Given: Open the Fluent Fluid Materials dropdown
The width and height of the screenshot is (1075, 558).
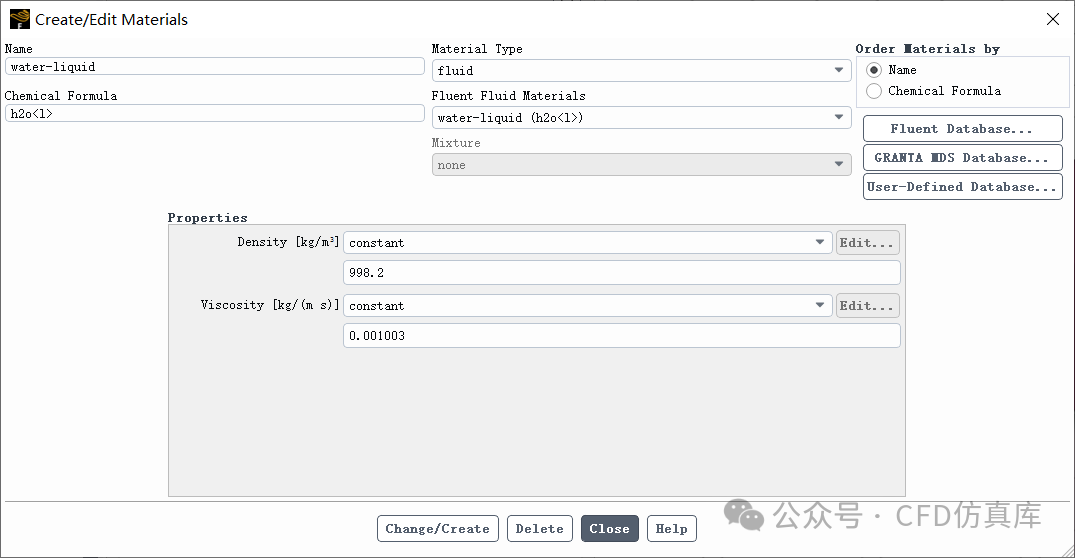Looking at the screenshot, I should (x=641, y=118).
